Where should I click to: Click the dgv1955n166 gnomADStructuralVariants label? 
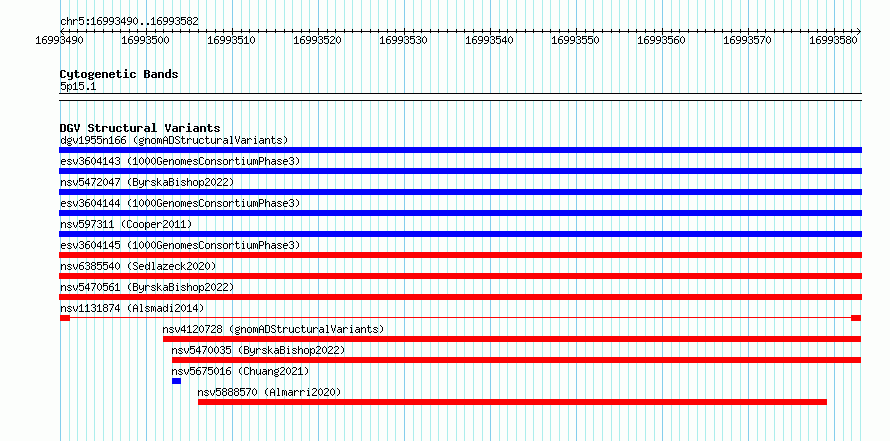point(174,140)
